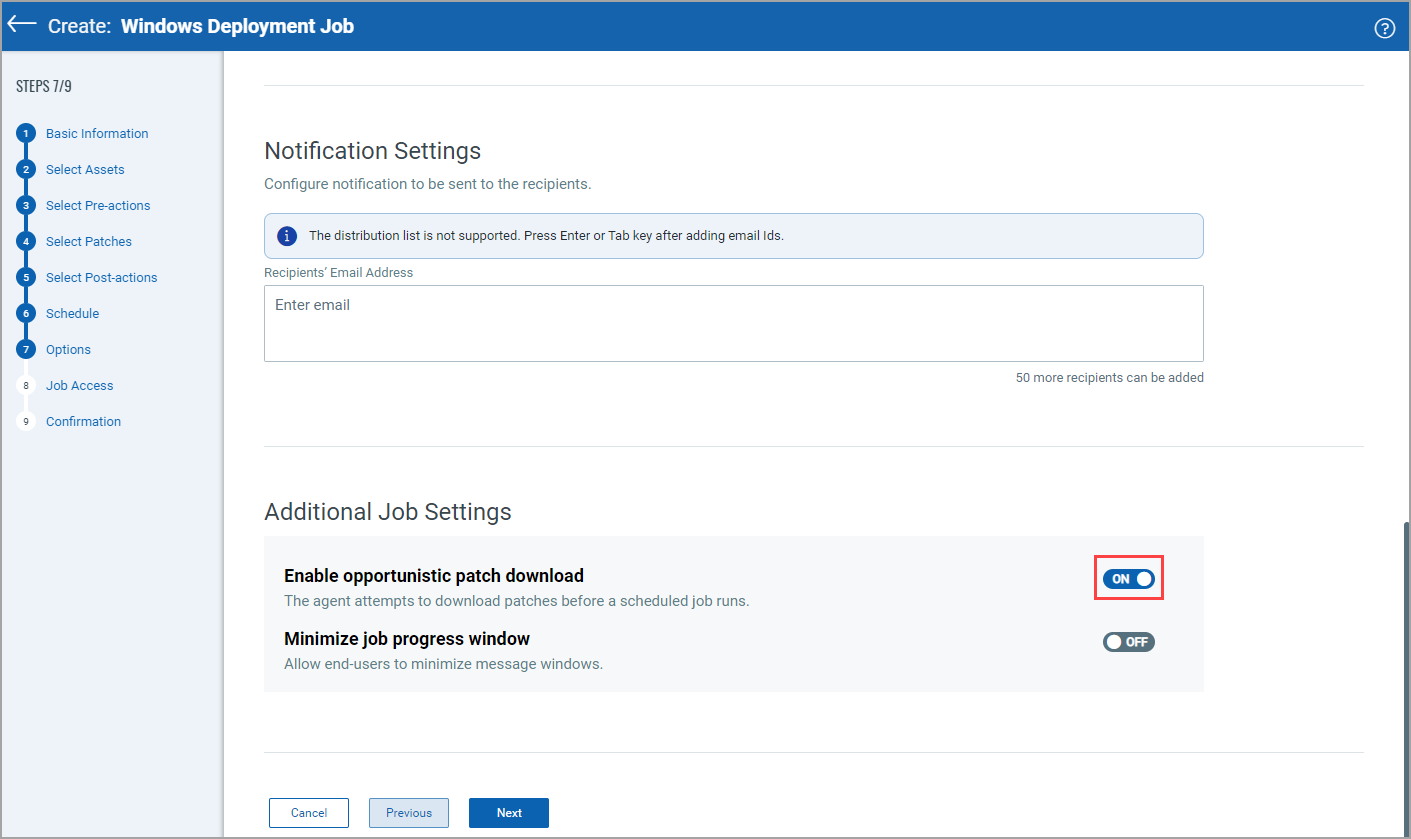Disable opportunistic patch download toggle
Screen dimensions: 1411x839
1128,579
